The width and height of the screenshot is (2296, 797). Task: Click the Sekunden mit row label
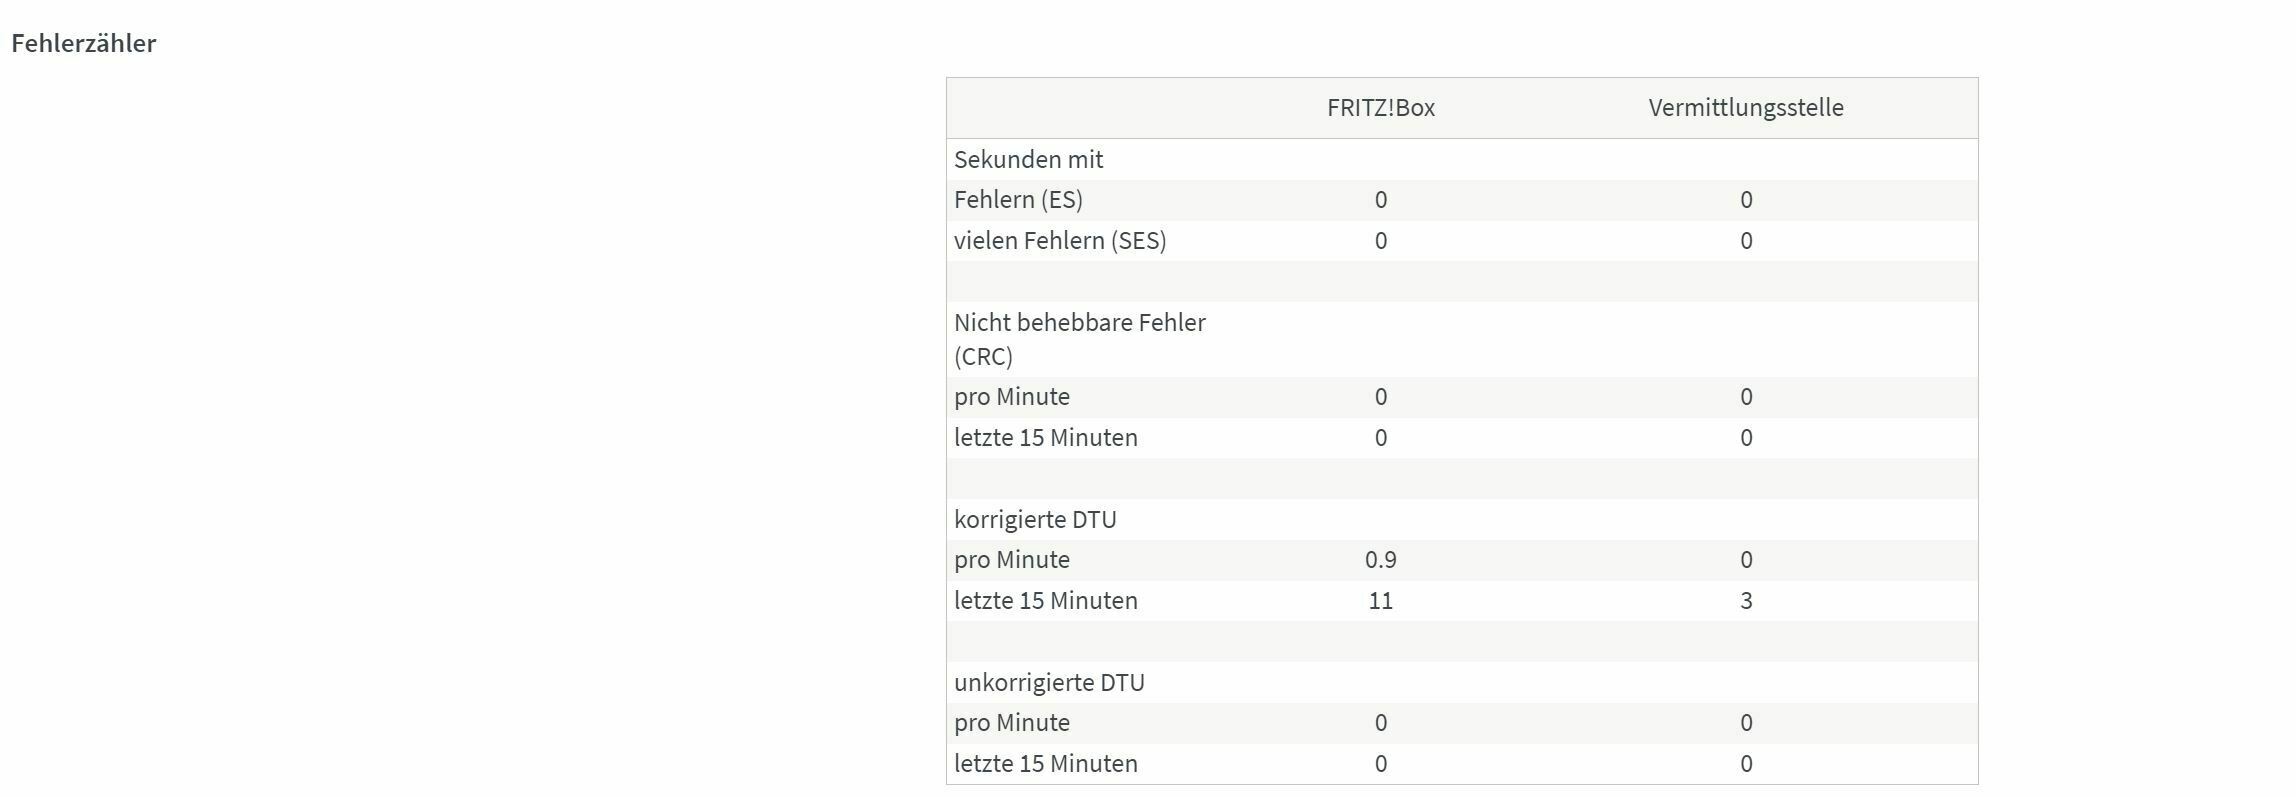[1028, 159]
